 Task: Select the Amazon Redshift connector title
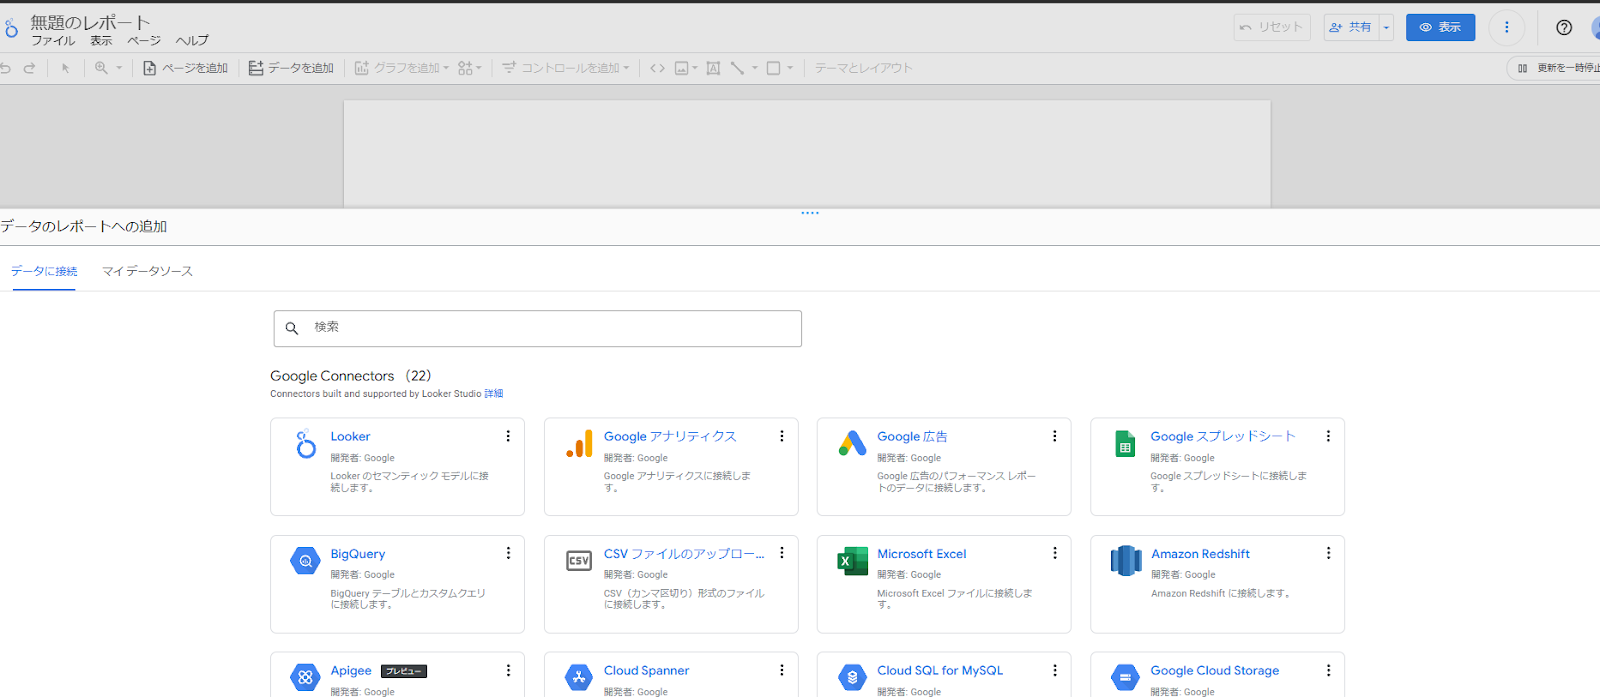click(x=1200, y=554)
